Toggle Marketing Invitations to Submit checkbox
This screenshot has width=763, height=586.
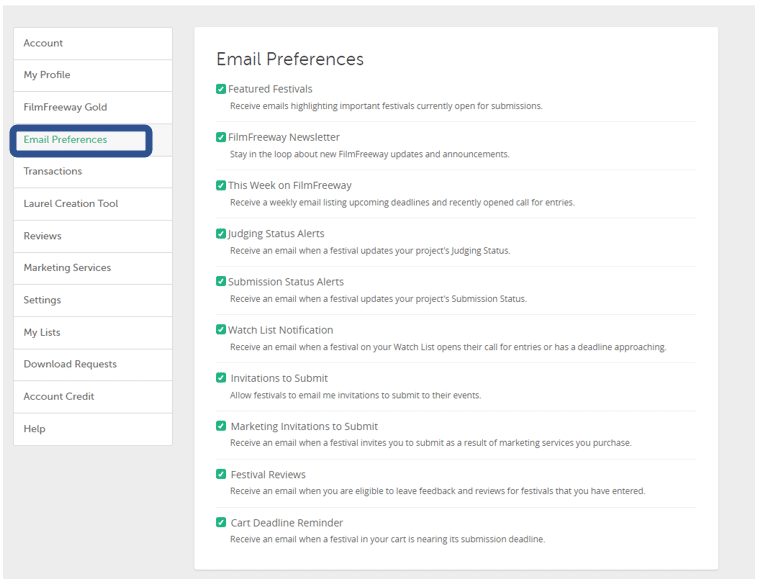pyautogui.click(x=221, y=426)
